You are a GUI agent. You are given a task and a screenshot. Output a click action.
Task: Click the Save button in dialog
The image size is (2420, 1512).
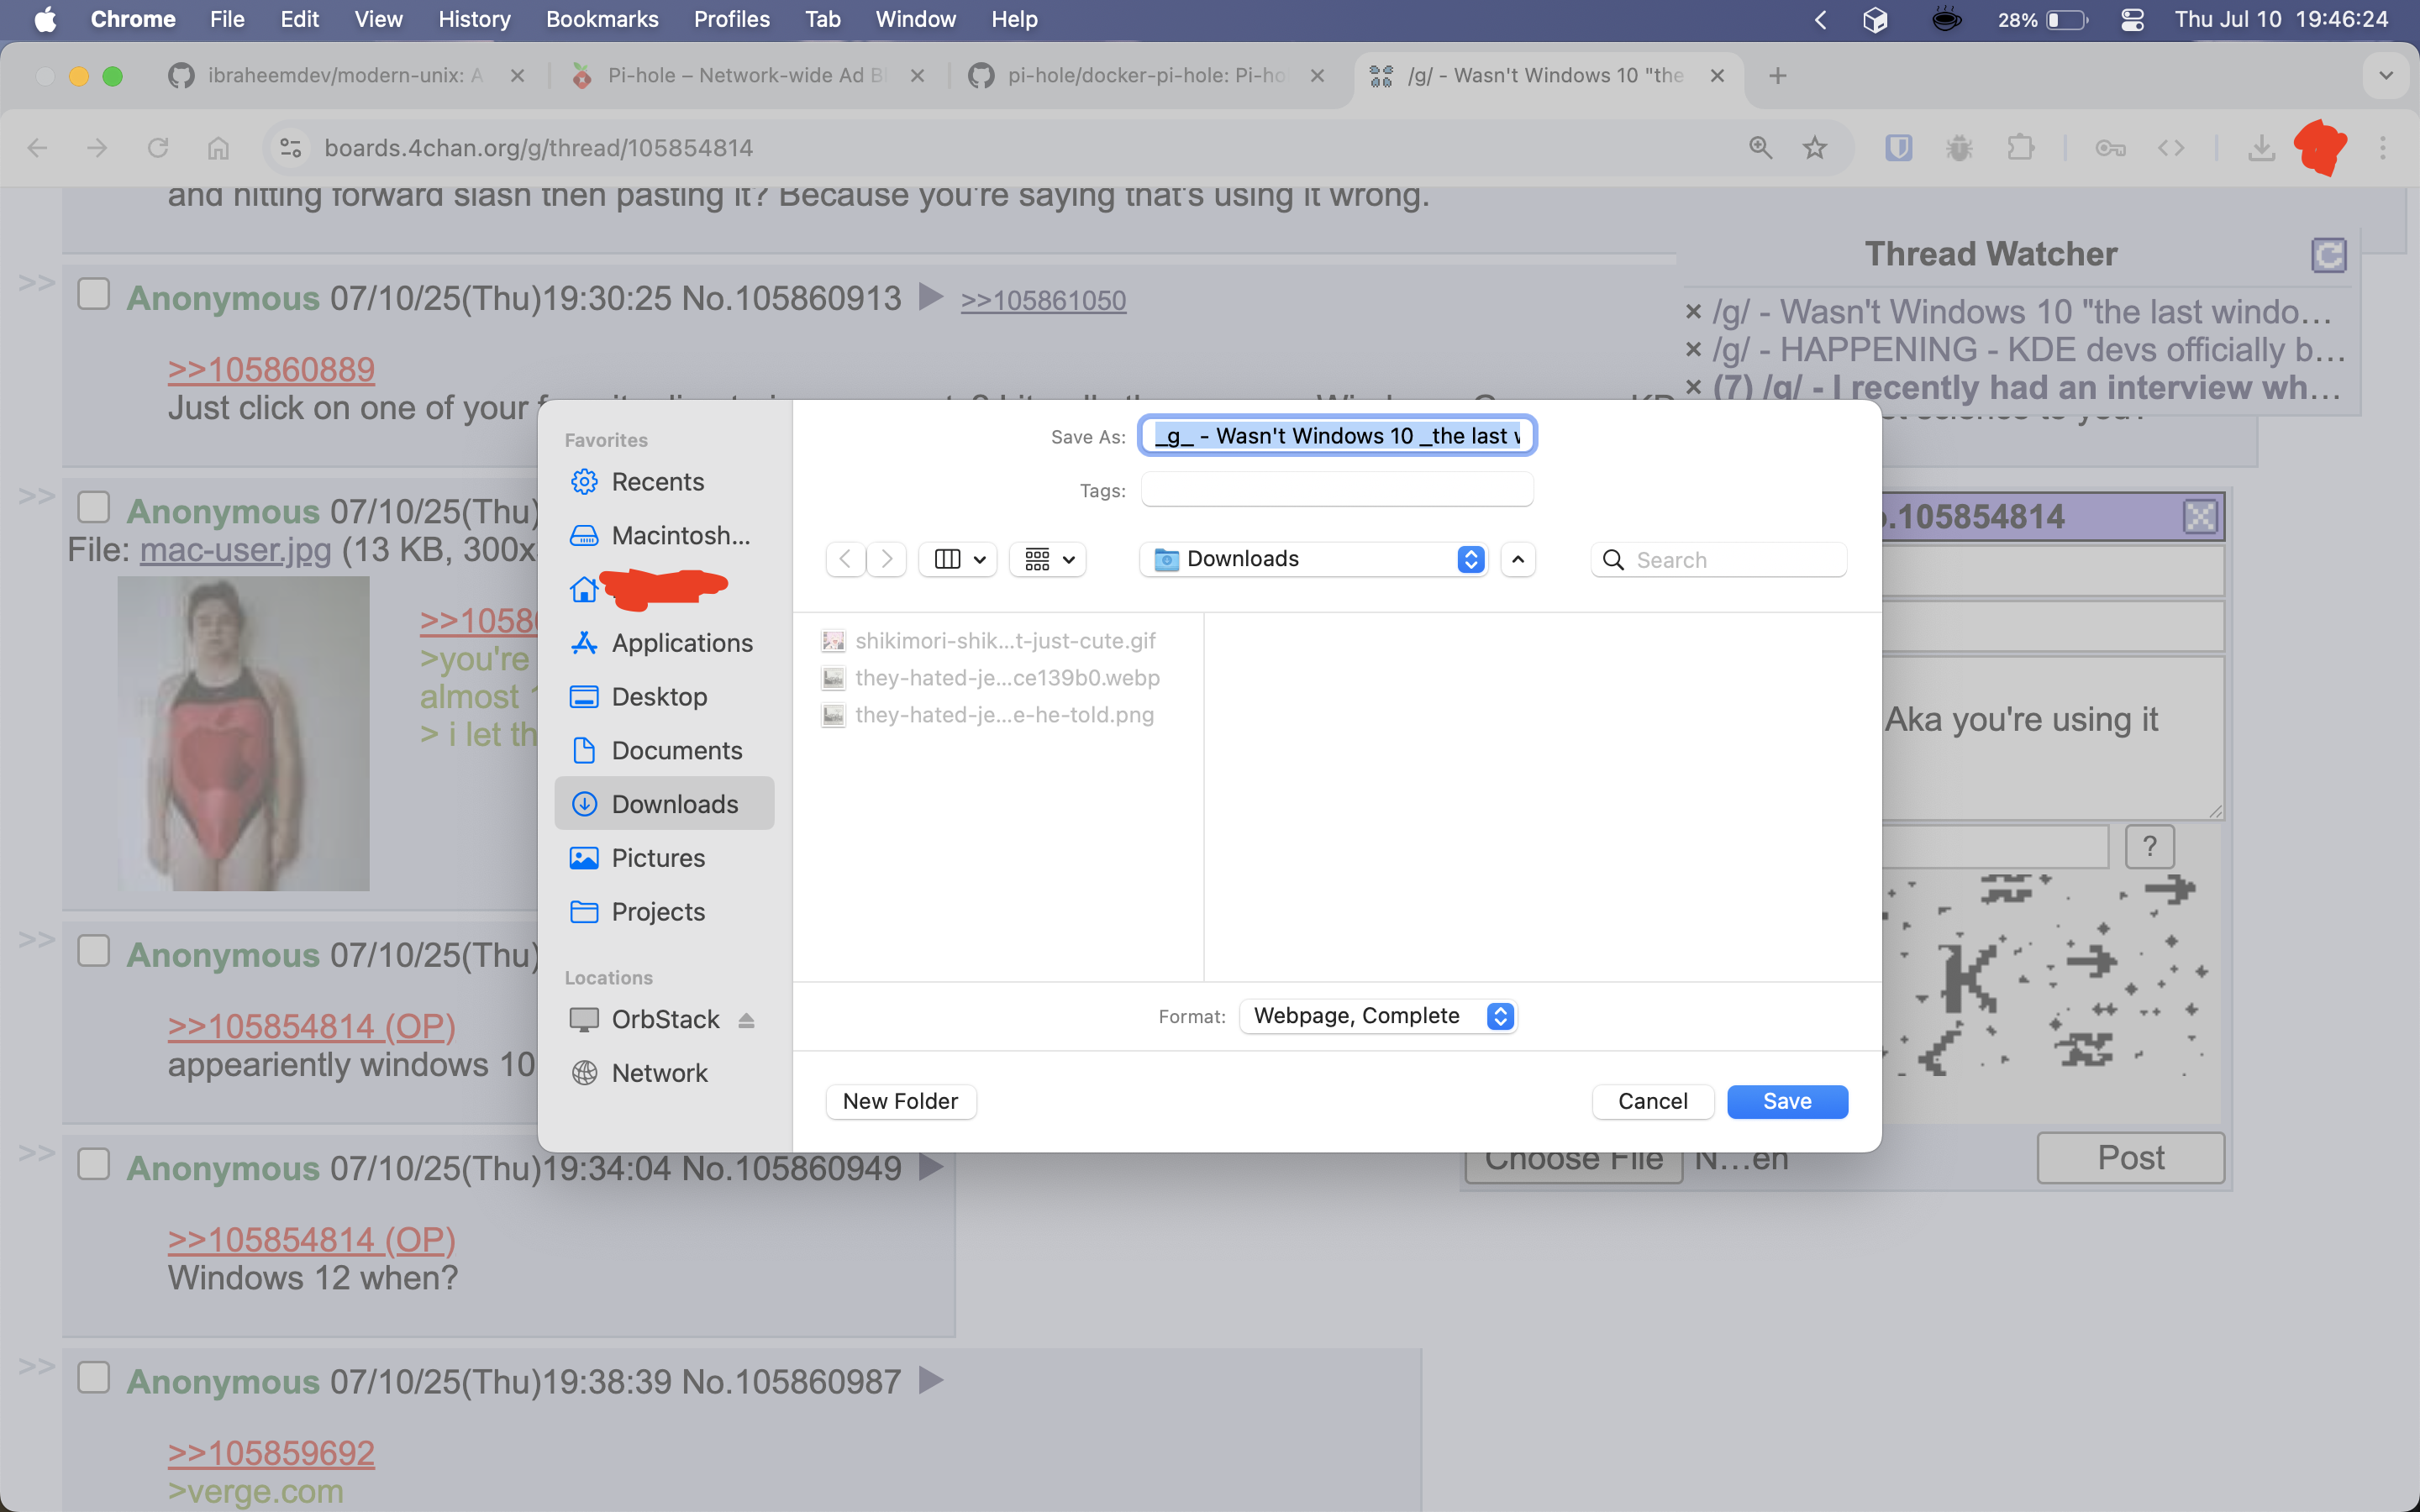coord(1787,1101)
